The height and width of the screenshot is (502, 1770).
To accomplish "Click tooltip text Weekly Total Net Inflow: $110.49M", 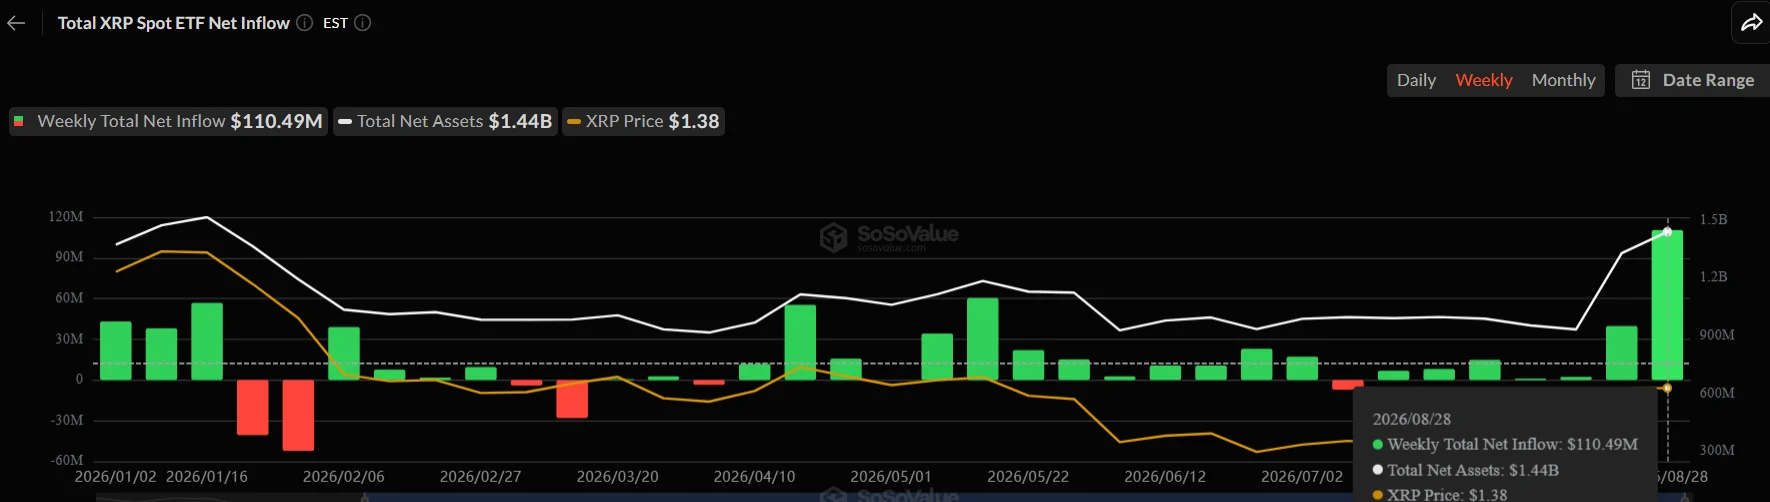I will click(1512, 444).
